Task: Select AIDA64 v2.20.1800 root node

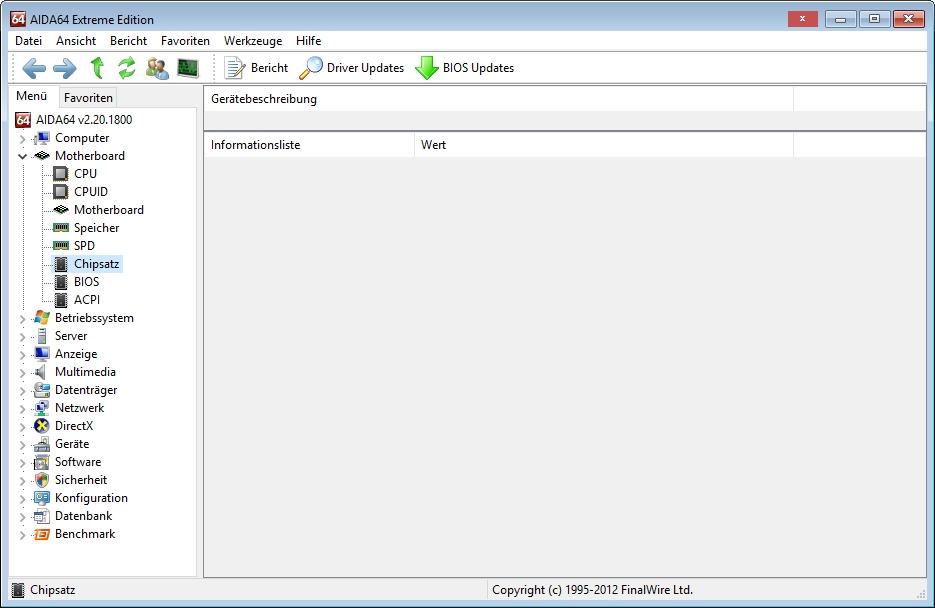Action: point(84,120)
